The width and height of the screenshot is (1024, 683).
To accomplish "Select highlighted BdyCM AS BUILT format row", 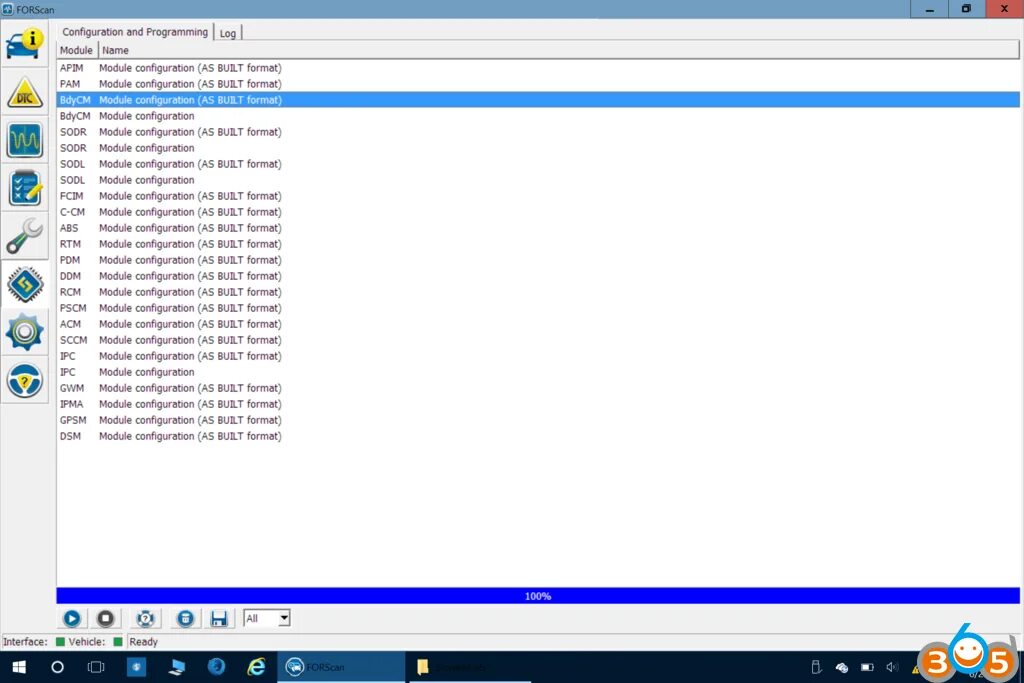I will pos(538,100).
